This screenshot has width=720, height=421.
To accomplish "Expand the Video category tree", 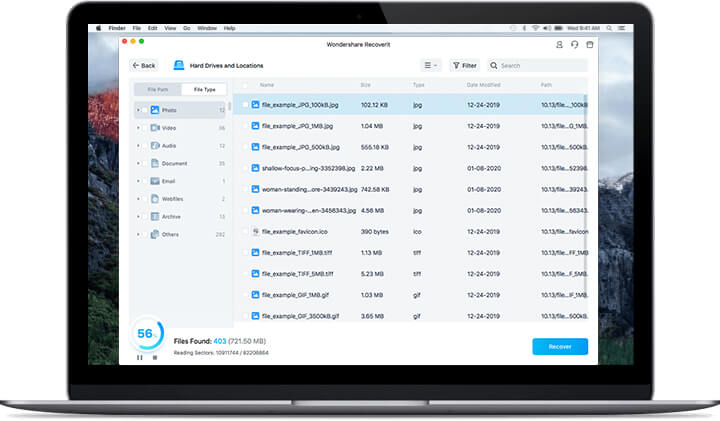I will point(138,128).
